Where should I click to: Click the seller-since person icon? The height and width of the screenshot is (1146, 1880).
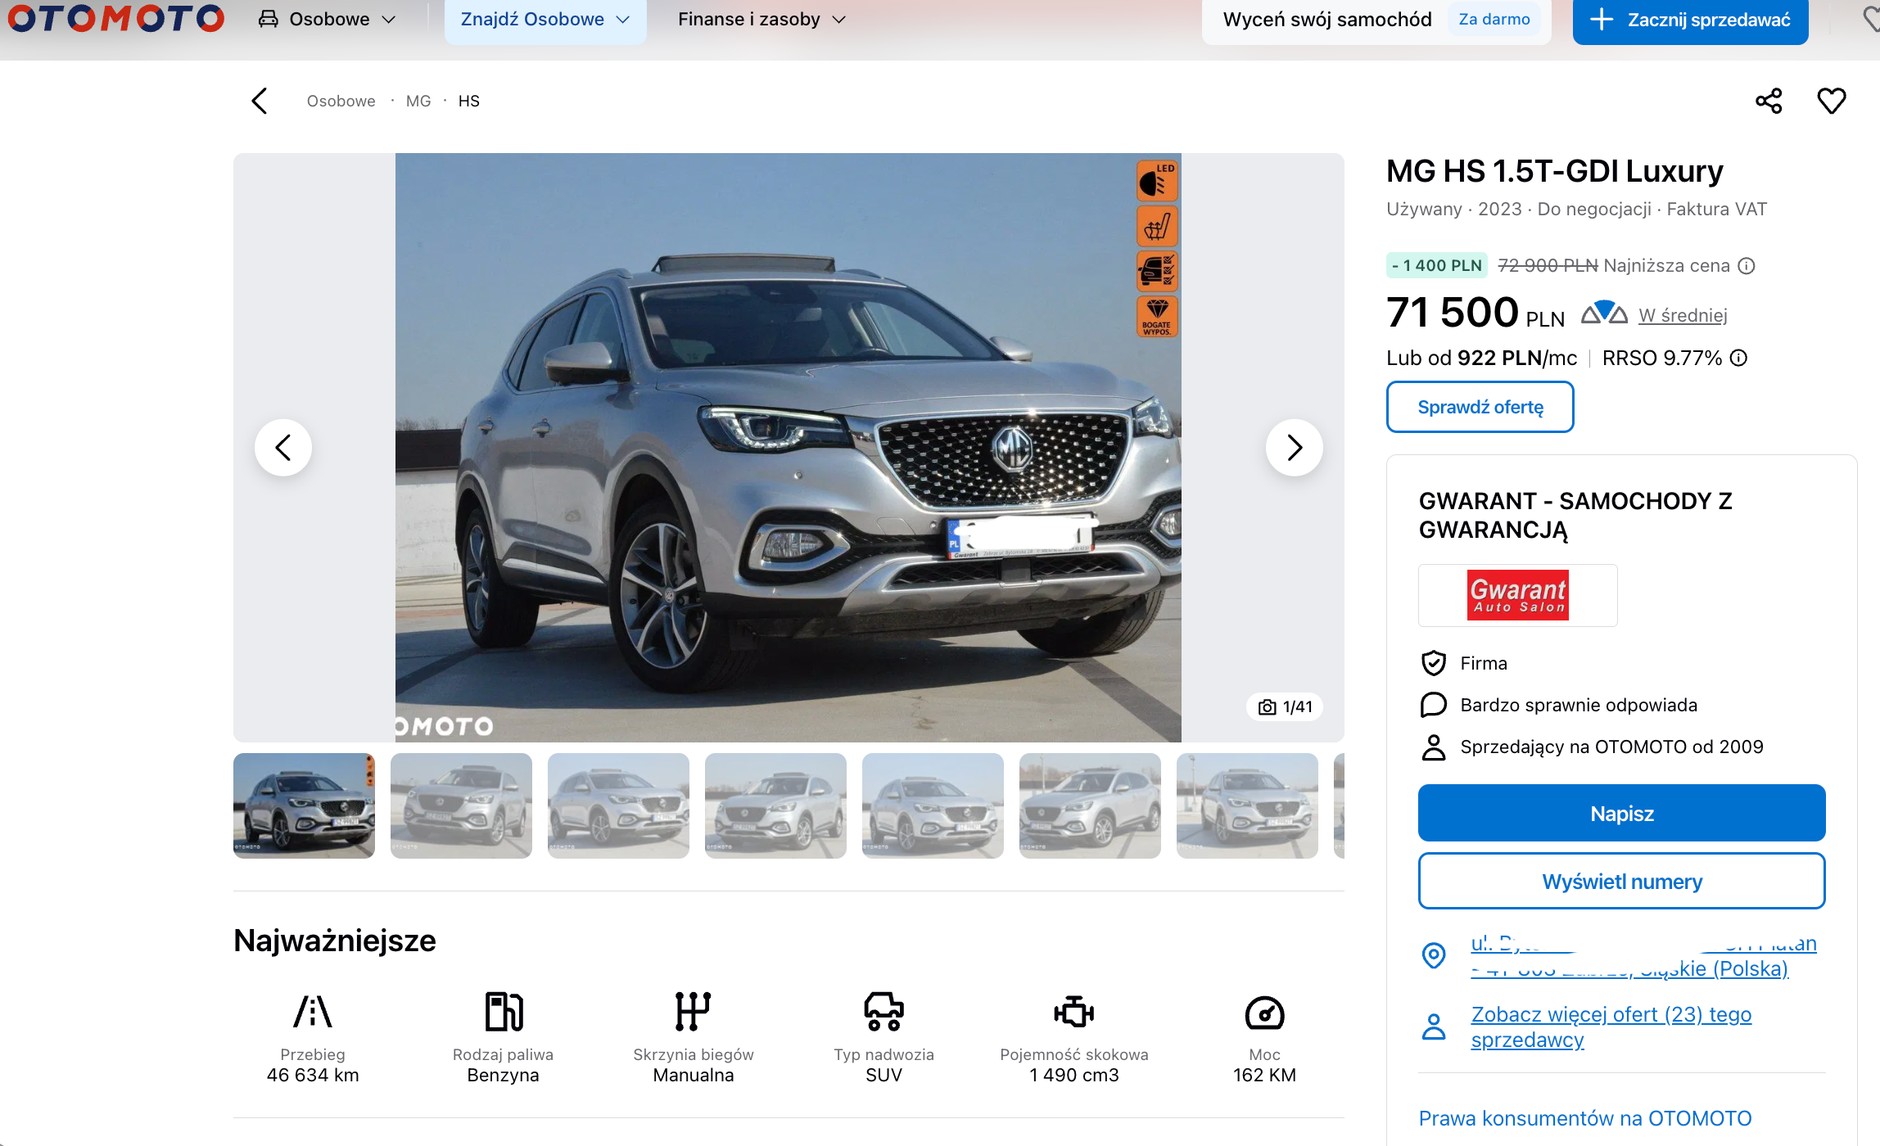point(1434,747)
